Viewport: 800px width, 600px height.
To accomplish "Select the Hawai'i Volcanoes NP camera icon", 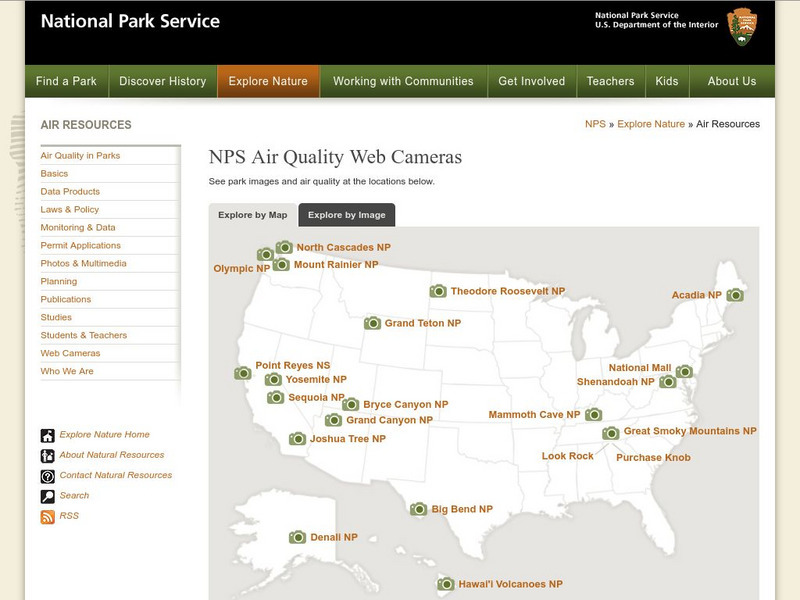I will [x=446, y=584].
